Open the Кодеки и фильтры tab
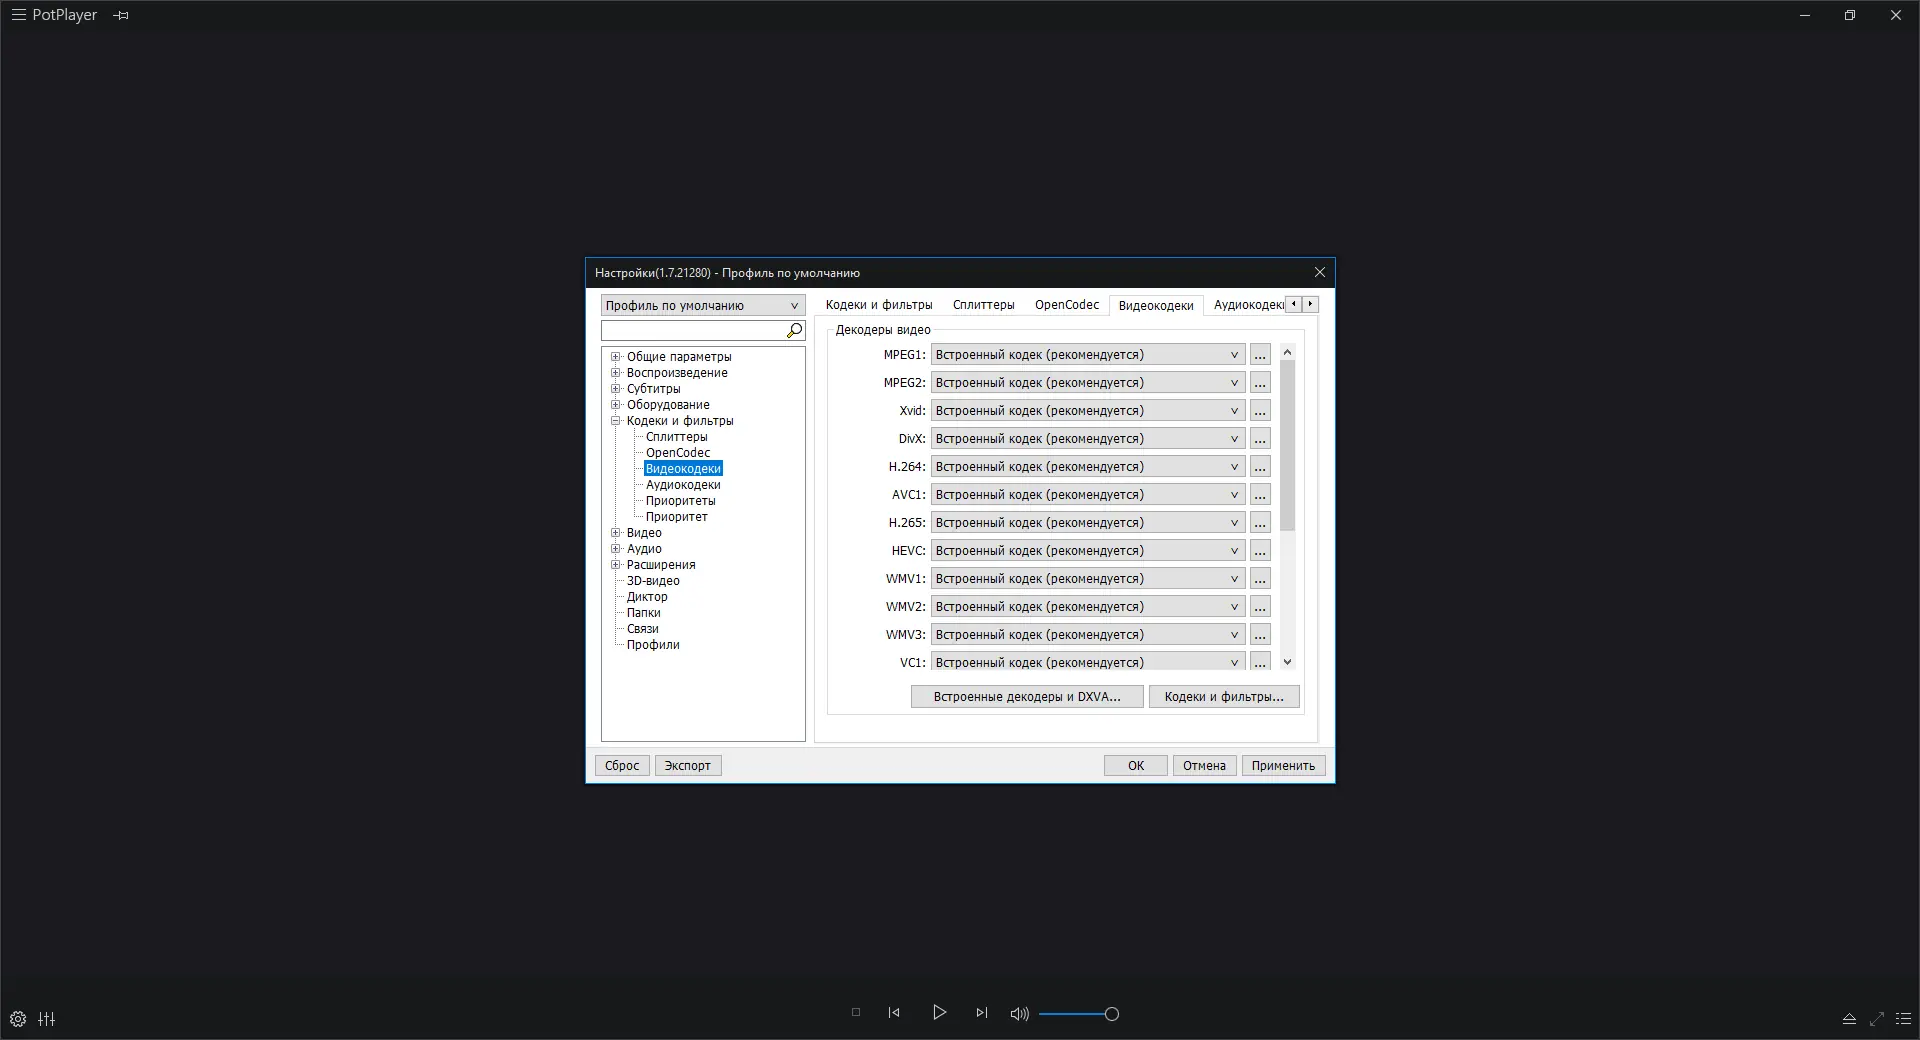 (x=879, y=305)
